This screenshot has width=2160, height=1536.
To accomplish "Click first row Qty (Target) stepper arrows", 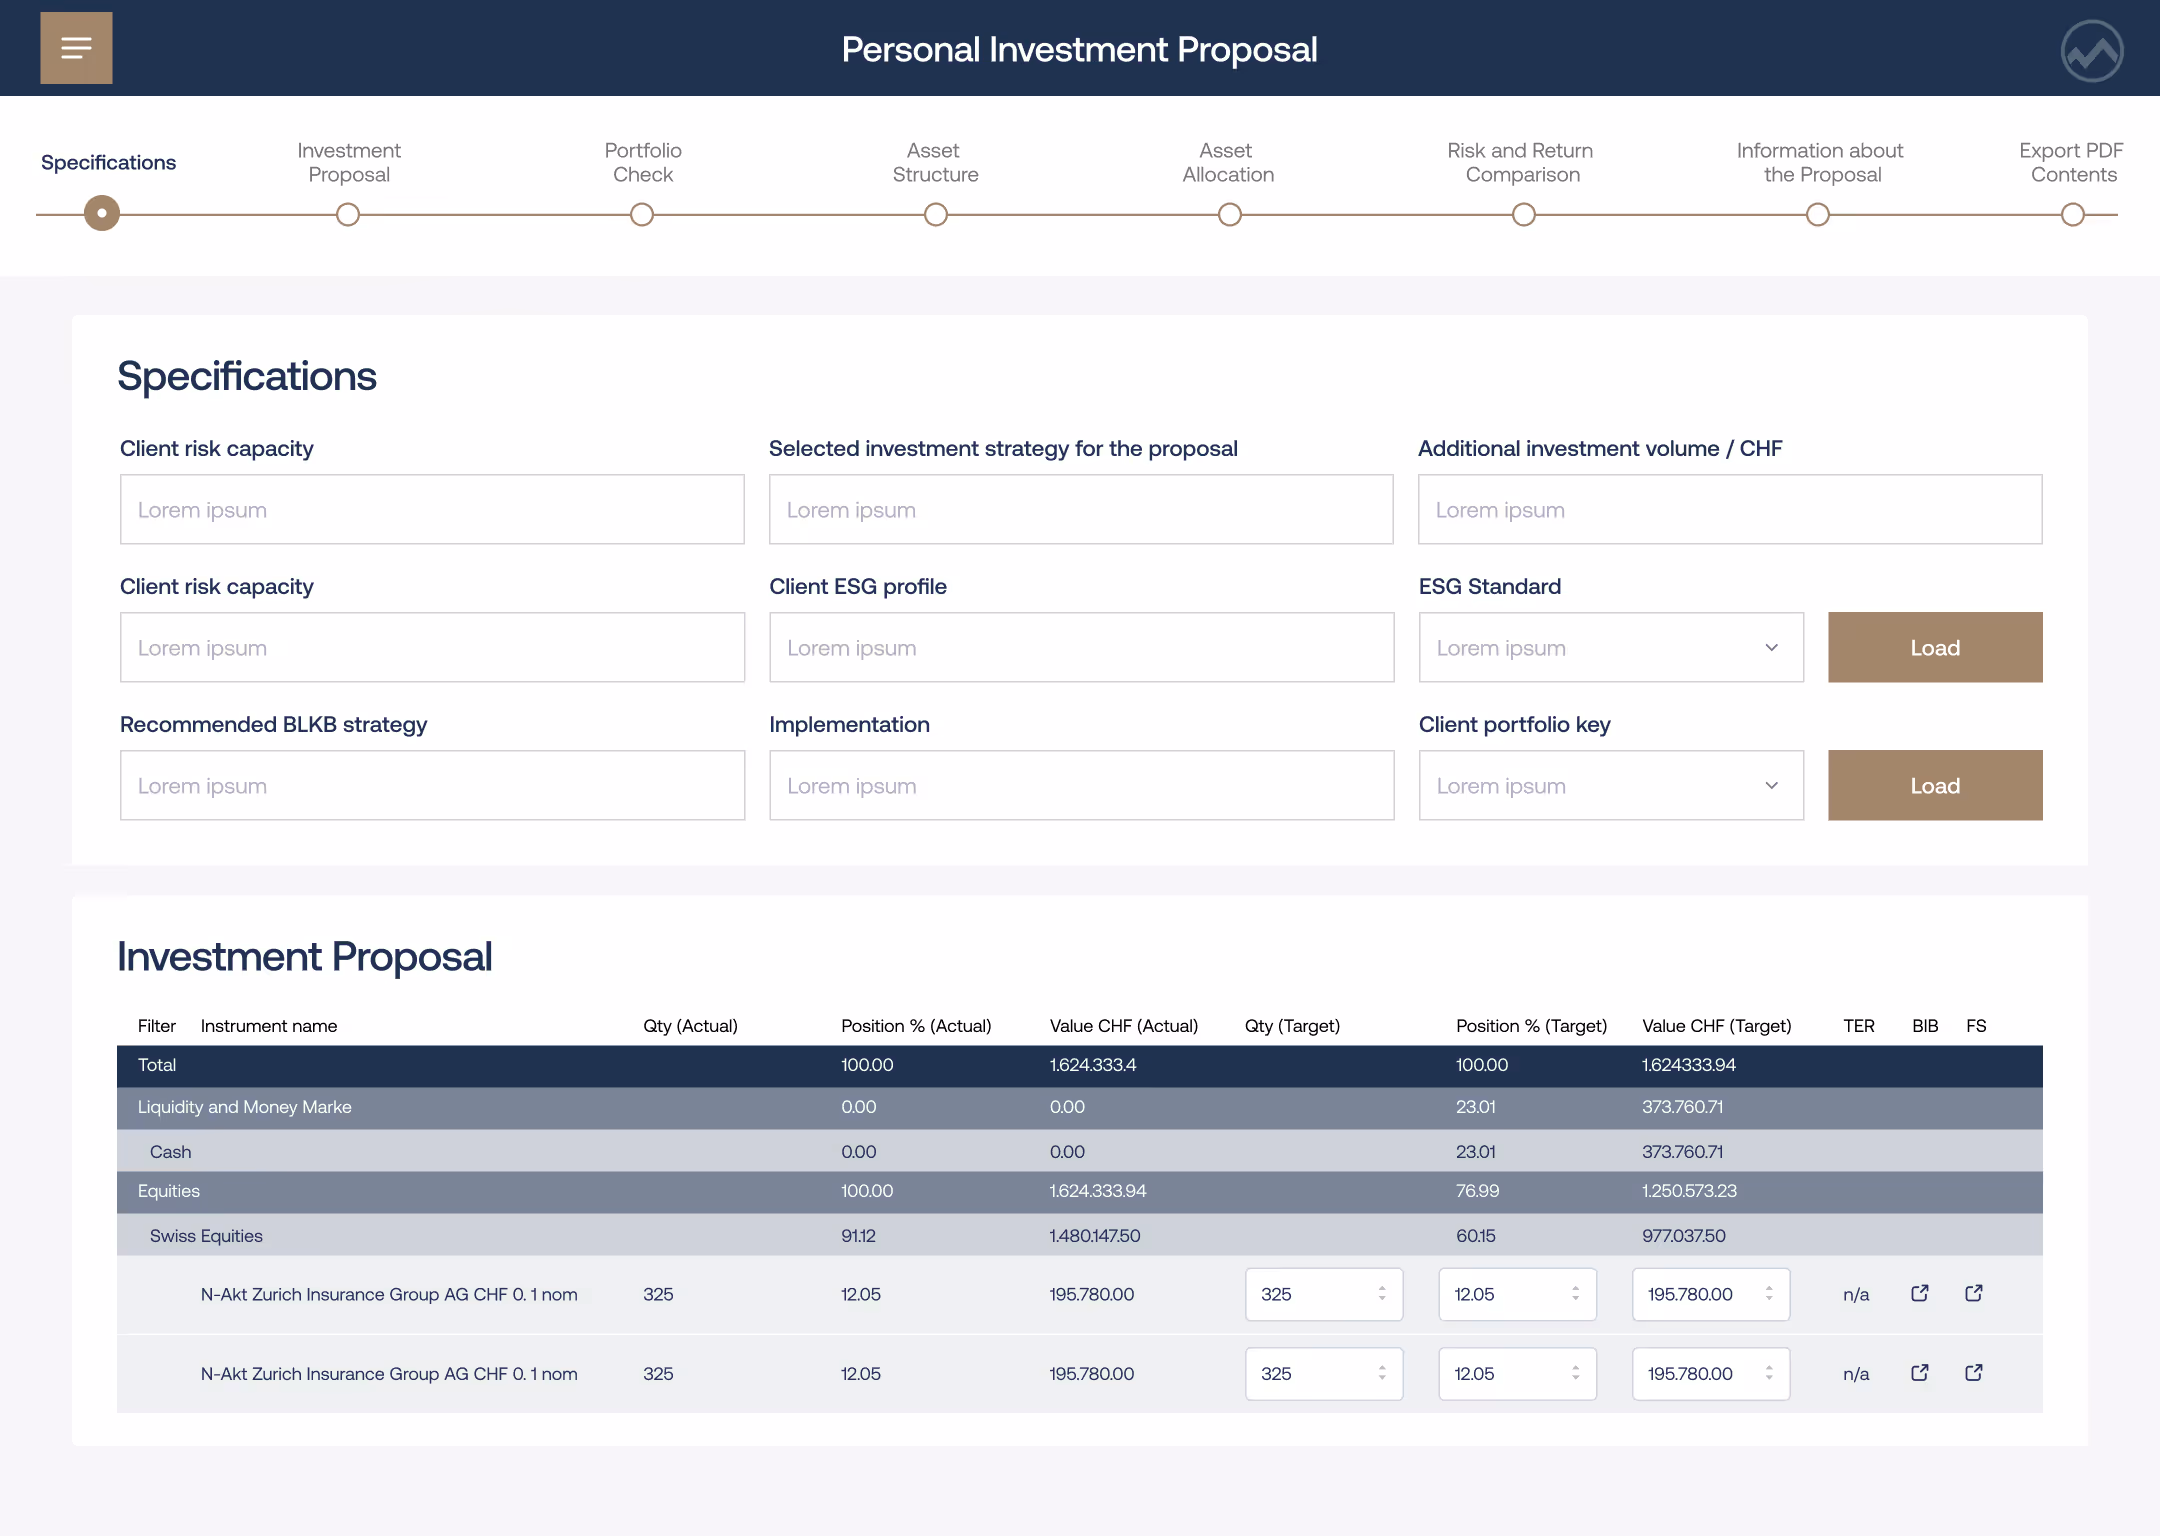I will pos(1382,1293).
